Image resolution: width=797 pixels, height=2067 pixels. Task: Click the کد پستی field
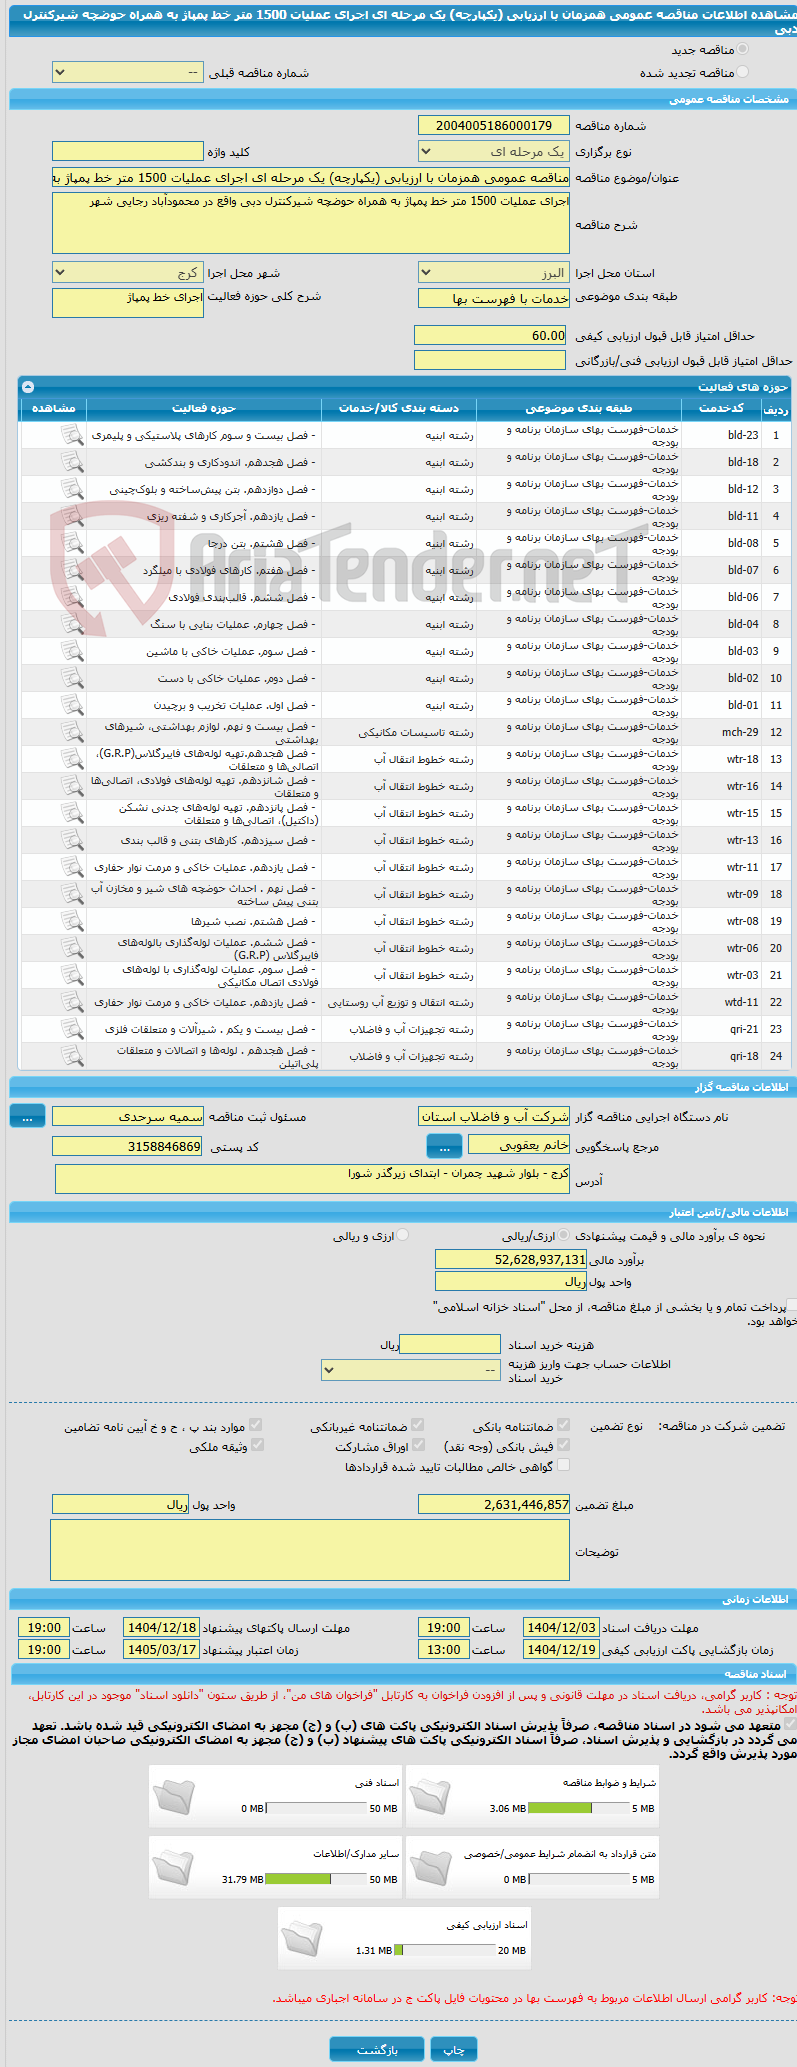[x=128, y=1146]
